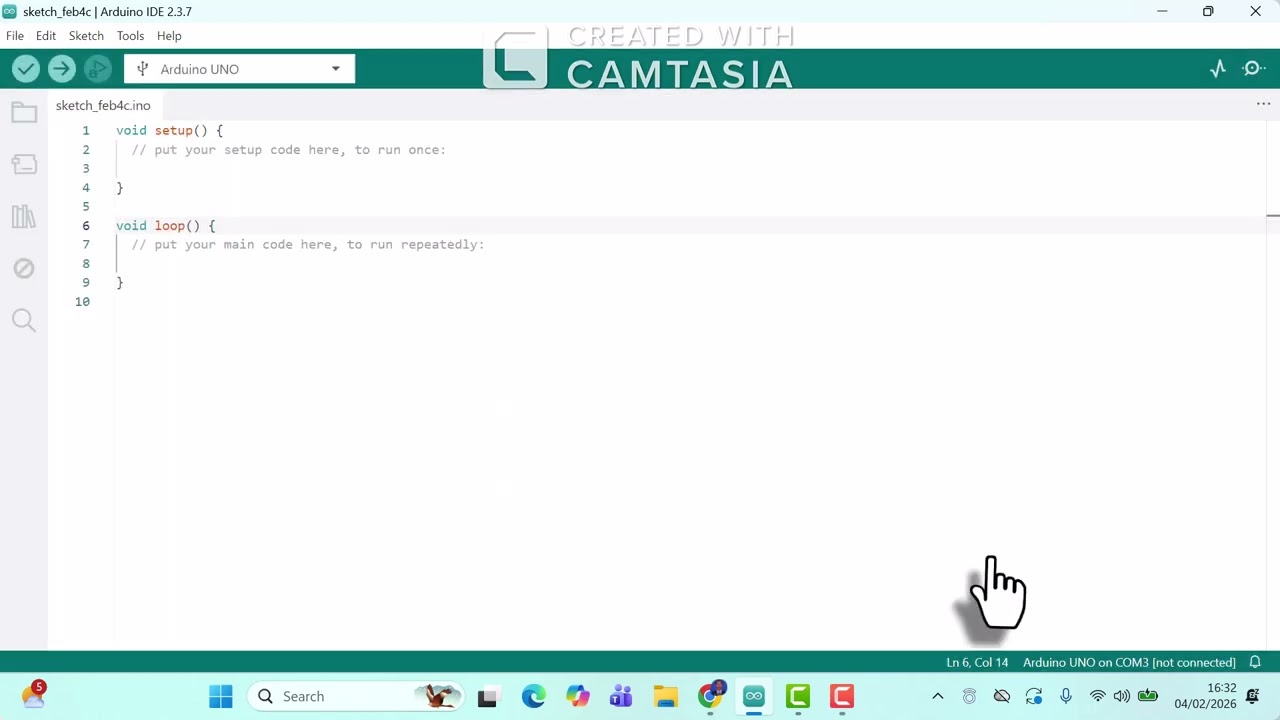Open the Boards Manager sidebar panel
1280x720 pixels.
(24, 164)
